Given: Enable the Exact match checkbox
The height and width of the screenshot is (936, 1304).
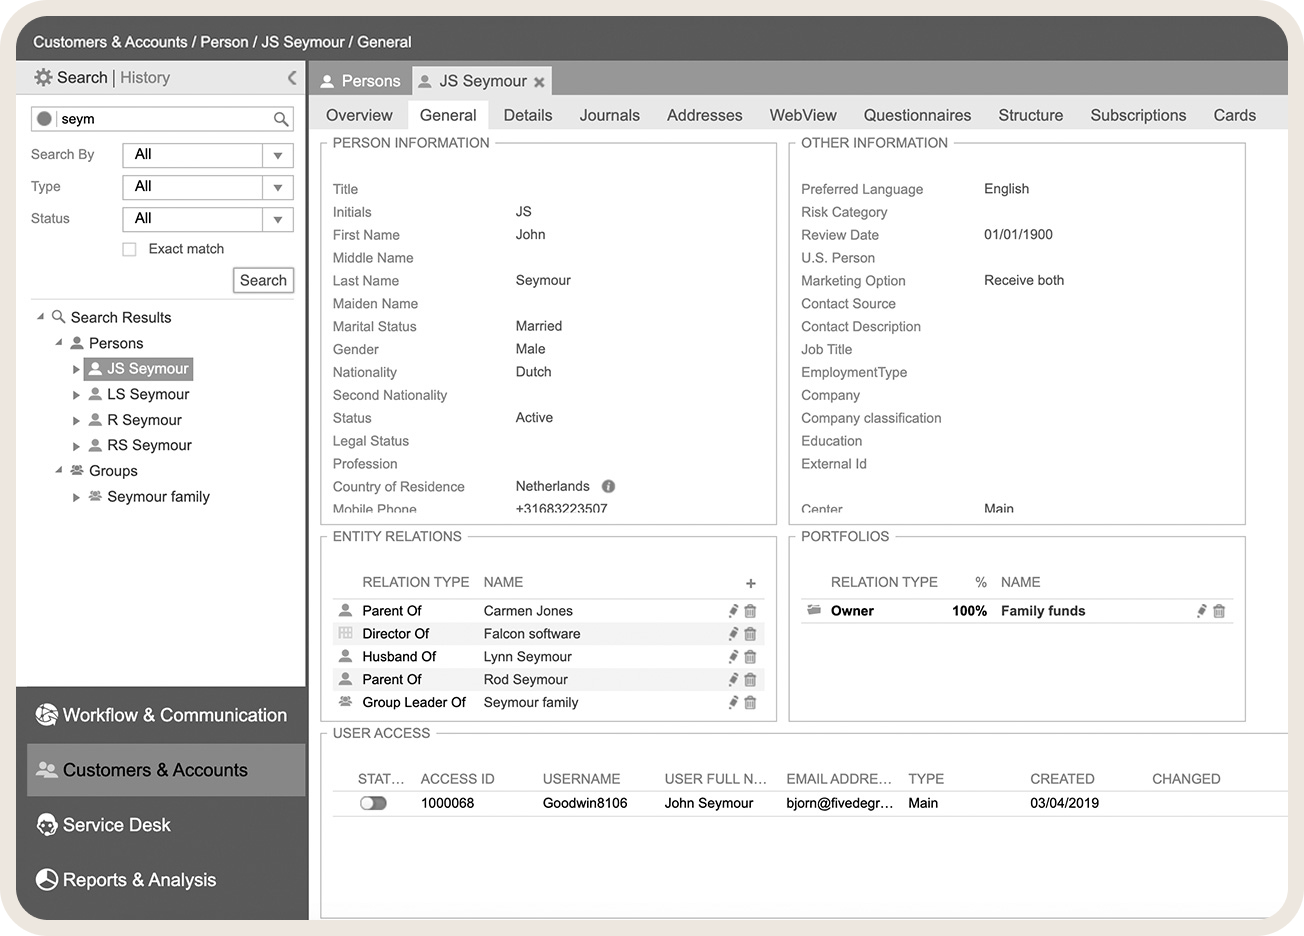Looking at the screenshot, I should [x=129, y=249].
